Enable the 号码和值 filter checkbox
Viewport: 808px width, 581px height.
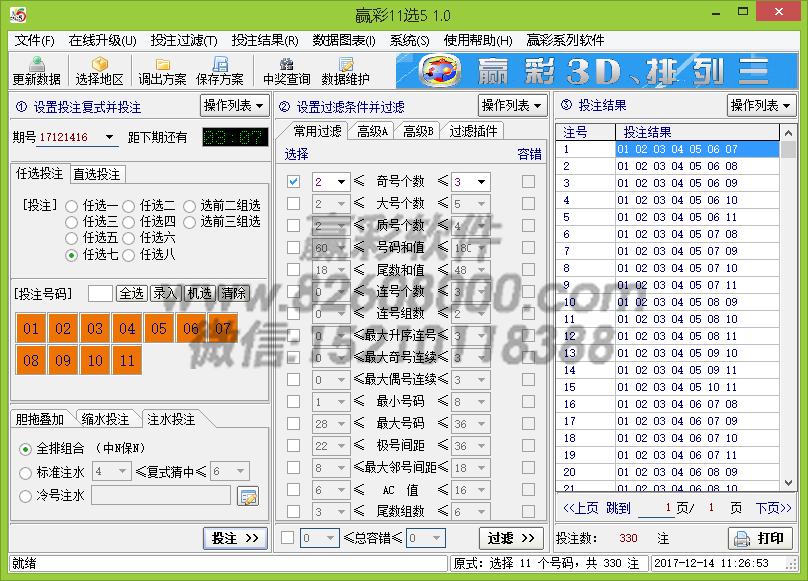tap(293, 247)
